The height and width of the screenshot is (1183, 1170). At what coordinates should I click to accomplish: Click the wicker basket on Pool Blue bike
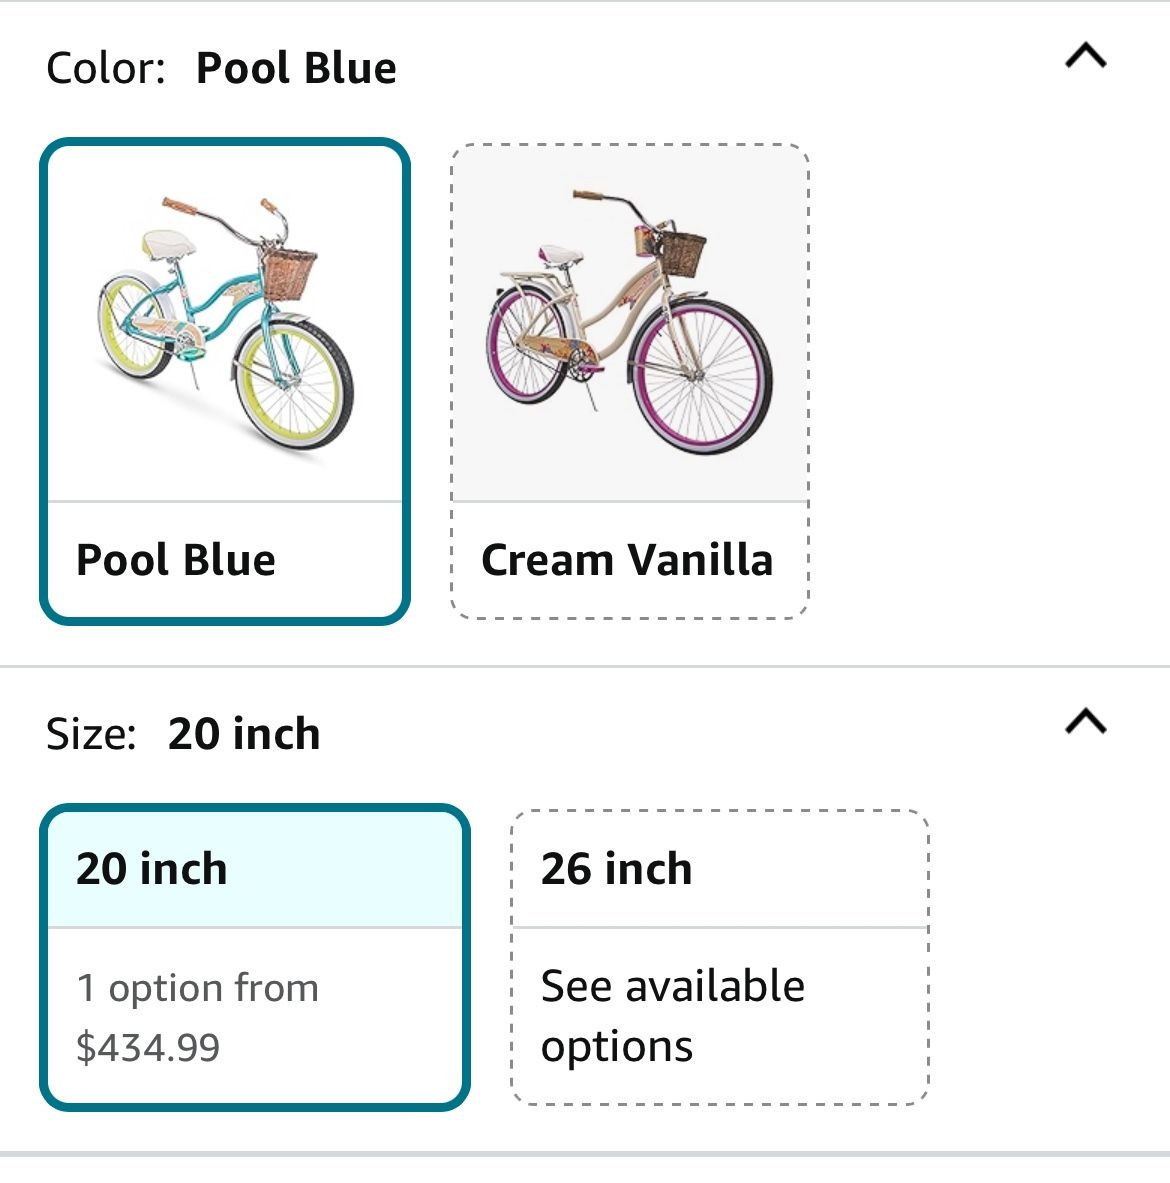289,275
